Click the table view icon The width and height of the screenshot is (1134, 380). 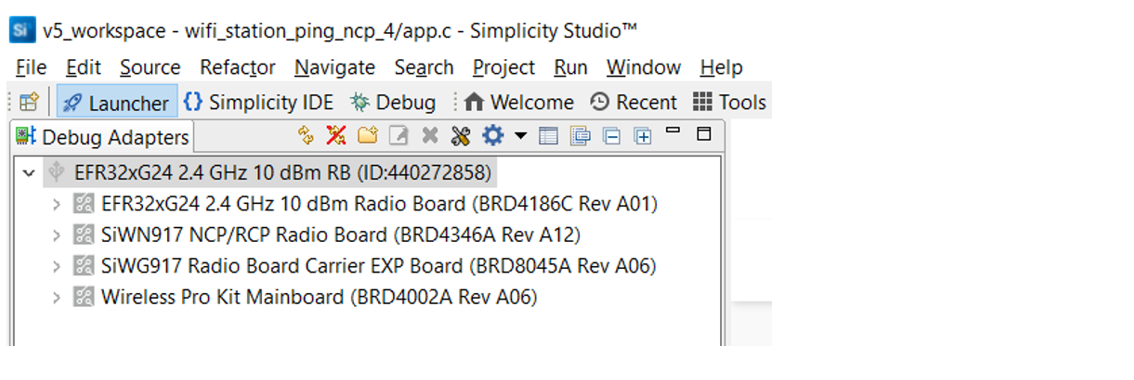pyautogui.click(x=549, y=135)
